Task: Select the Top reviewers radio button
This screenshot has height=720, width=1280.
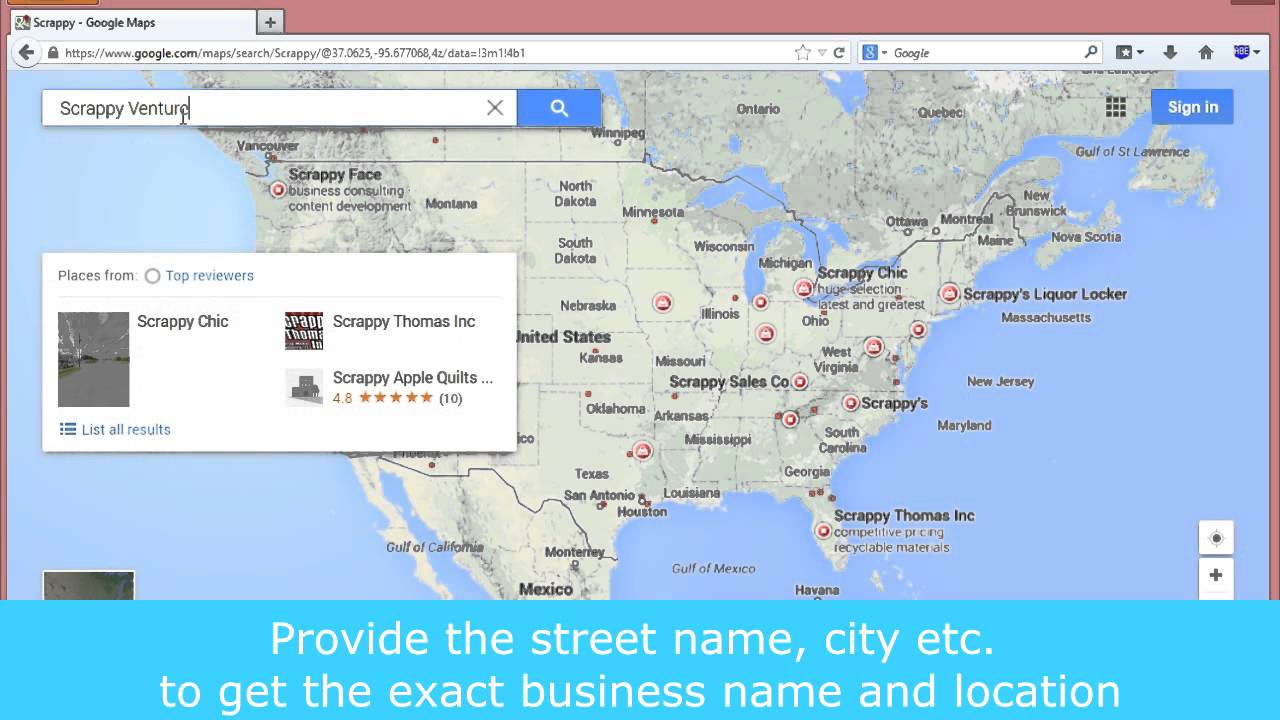Action: [152, 276]
